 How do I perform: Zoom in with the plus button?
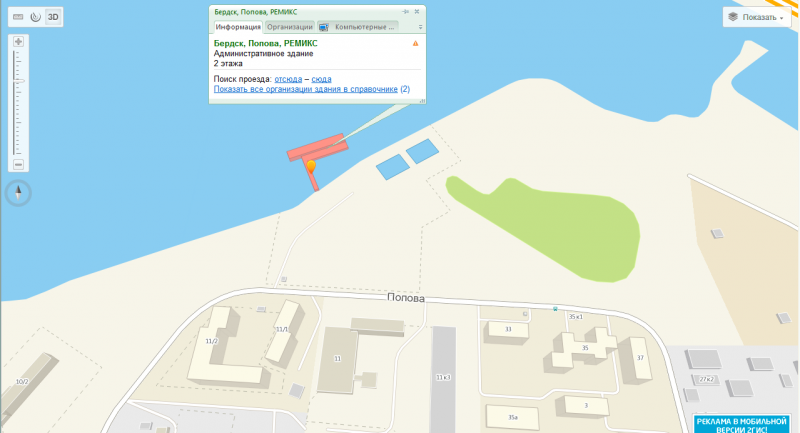(x=18, y=41)
